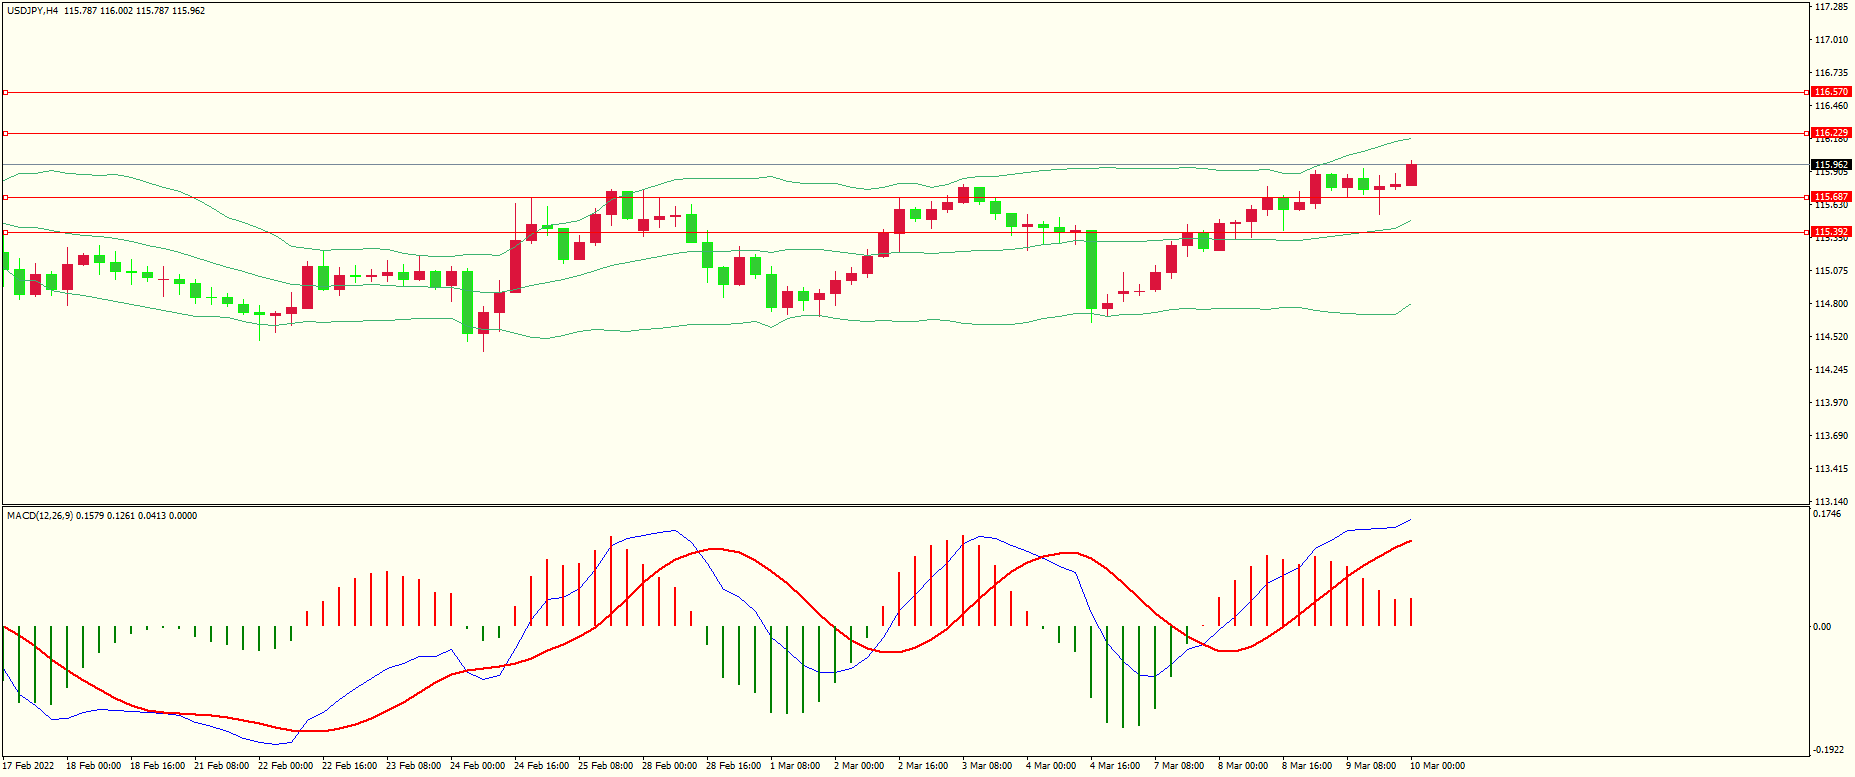Click the 10 Mar 00:00 time label

[1437, 766]
